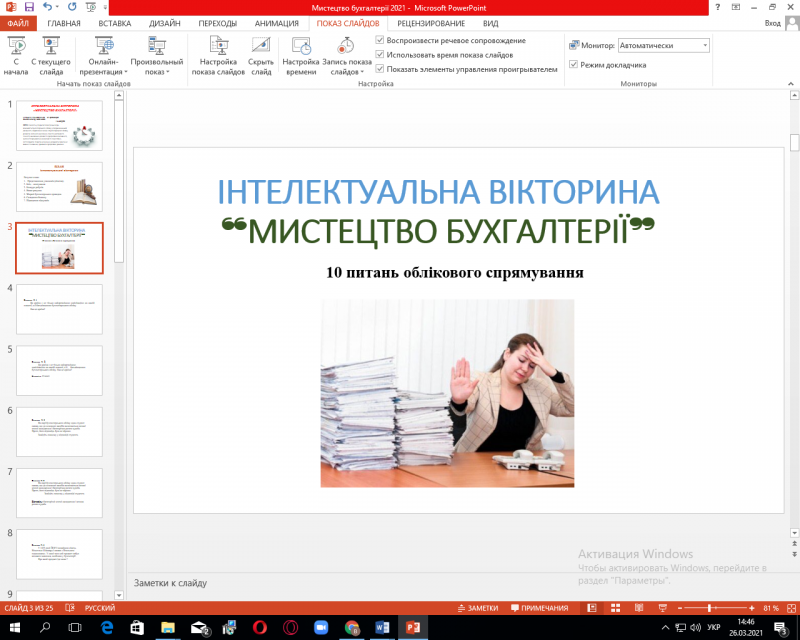Expand Online presentation dropdown arrow
The height and width of the screenshot is (640, 800).
[126, 72]
